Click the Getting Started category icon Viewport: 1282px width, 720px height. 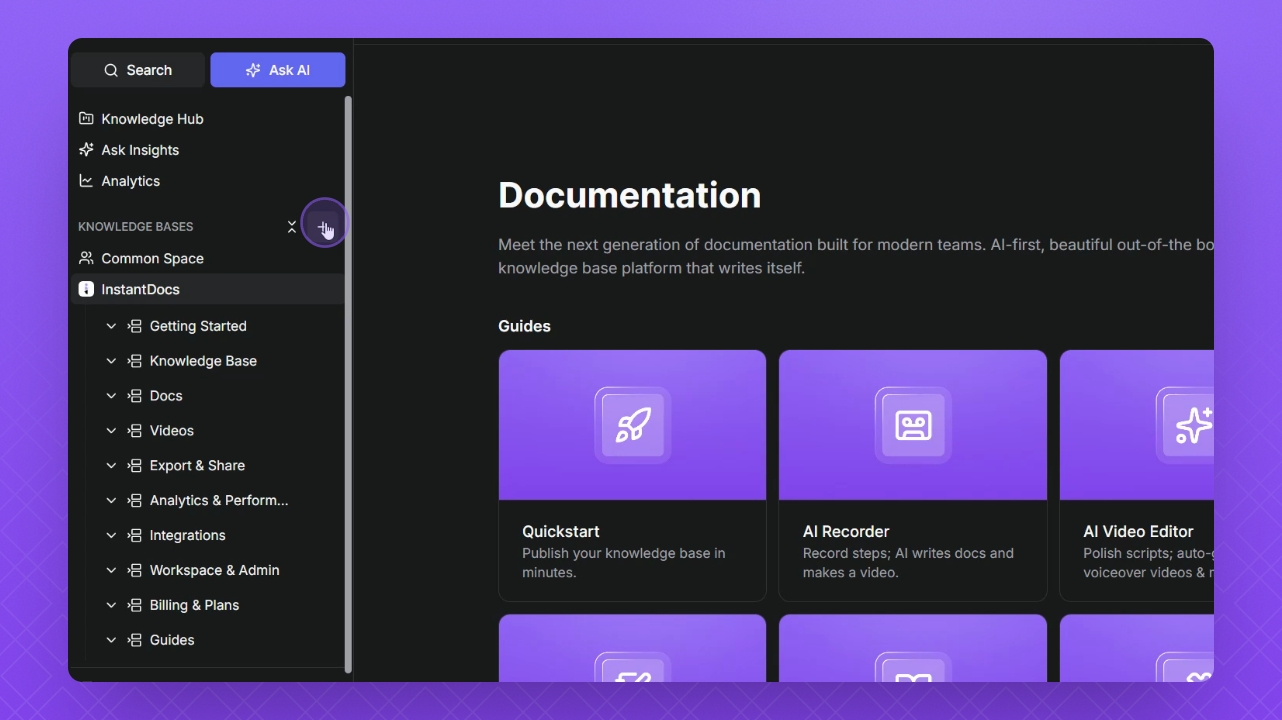(135, 326)
